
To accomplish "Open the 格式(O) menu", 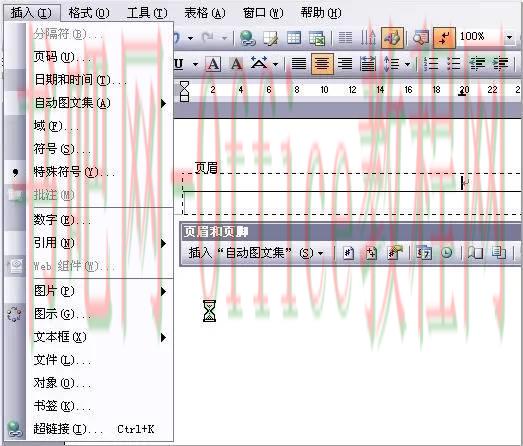I will 88,13.
